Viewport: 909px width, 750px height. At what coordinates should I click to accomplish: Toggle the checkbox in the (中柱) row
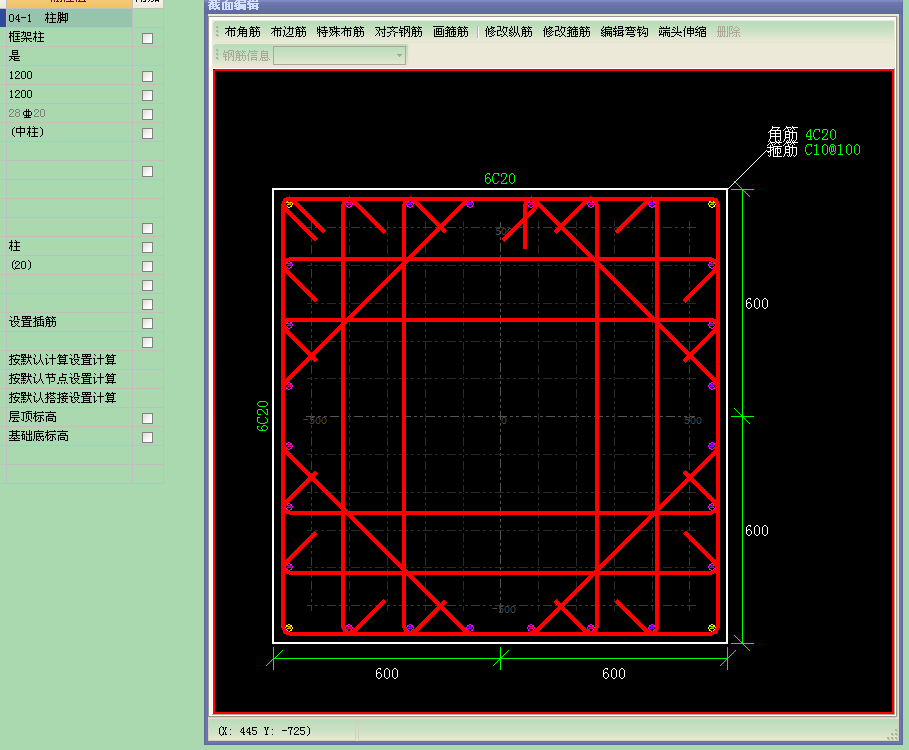coord(148,133)
